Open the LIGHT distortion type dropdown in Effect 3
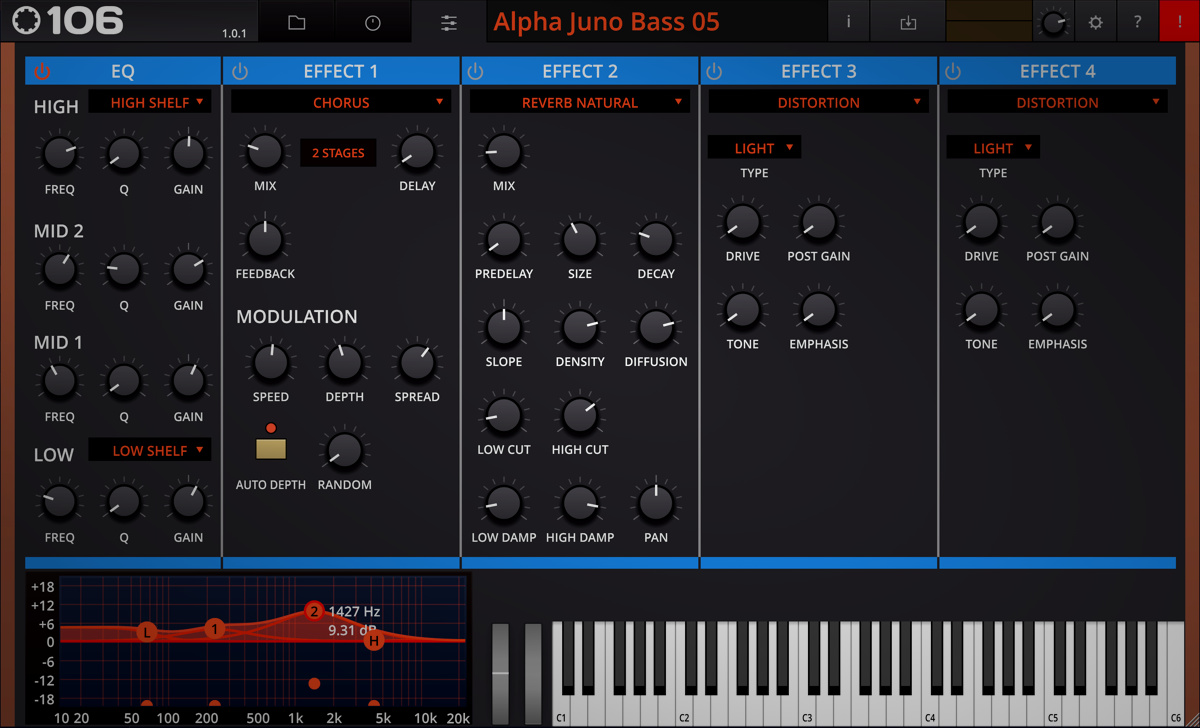The width and height of the screenshot is (1200, 728). 754,146
